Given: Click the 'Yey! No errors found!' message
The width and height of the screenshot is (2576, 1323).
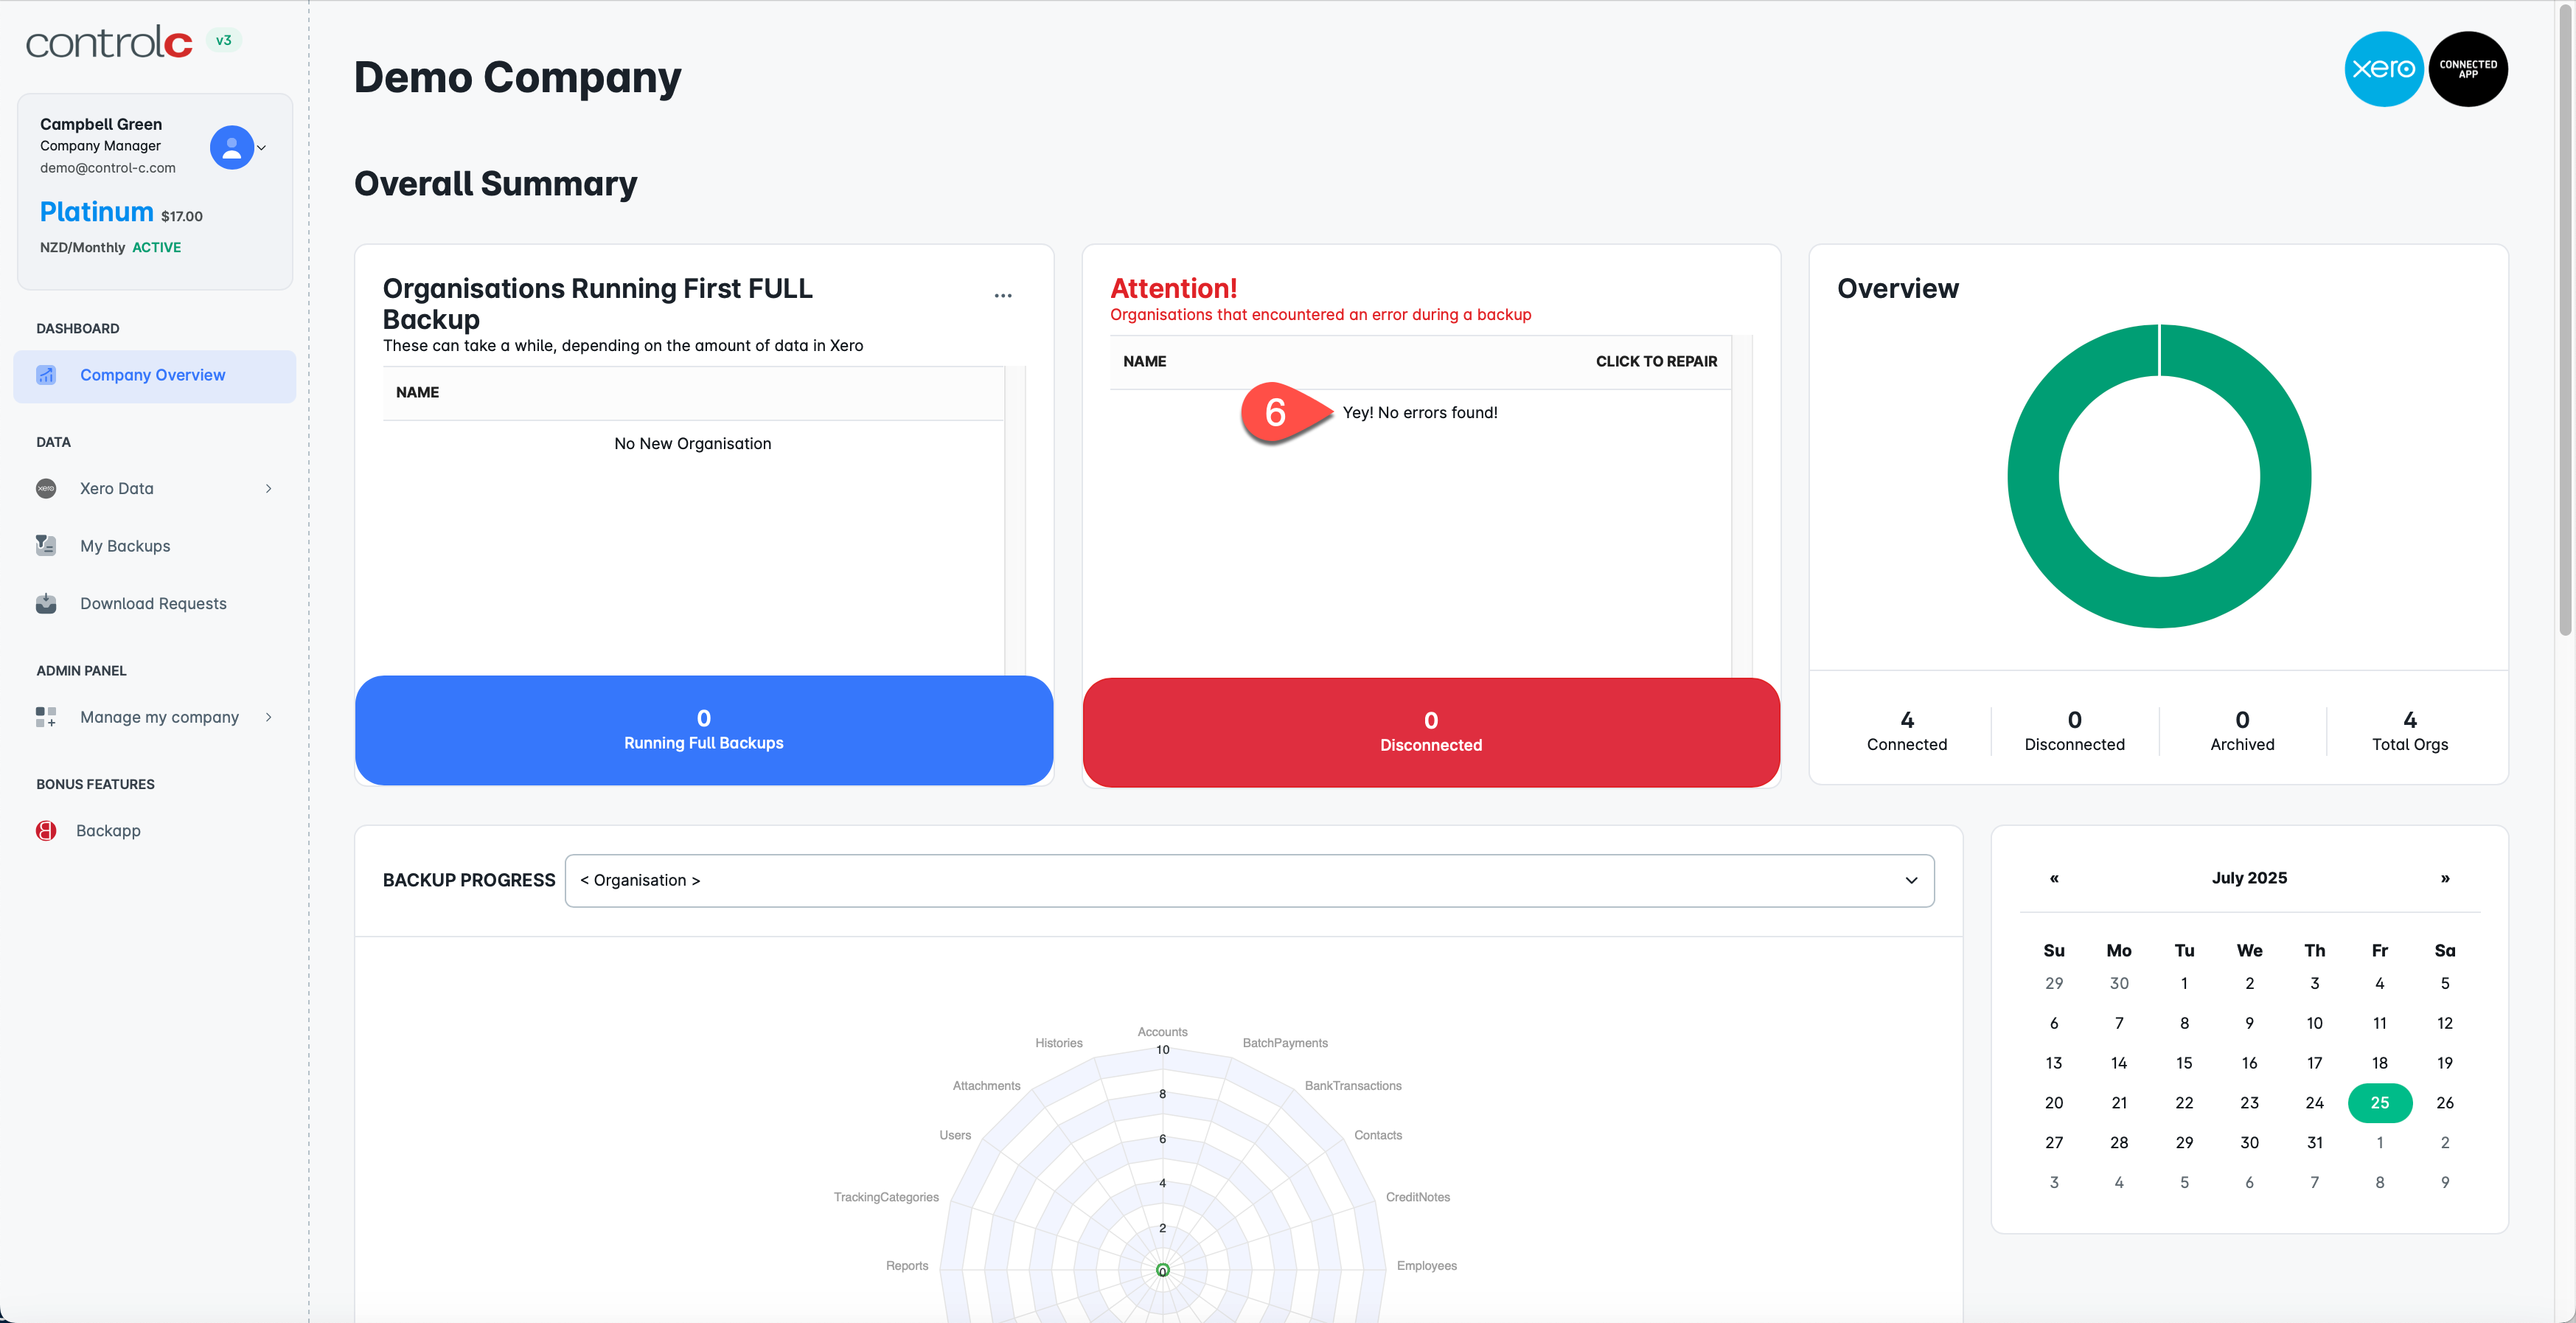Looking at the screenshot, I should [1419, 413].
